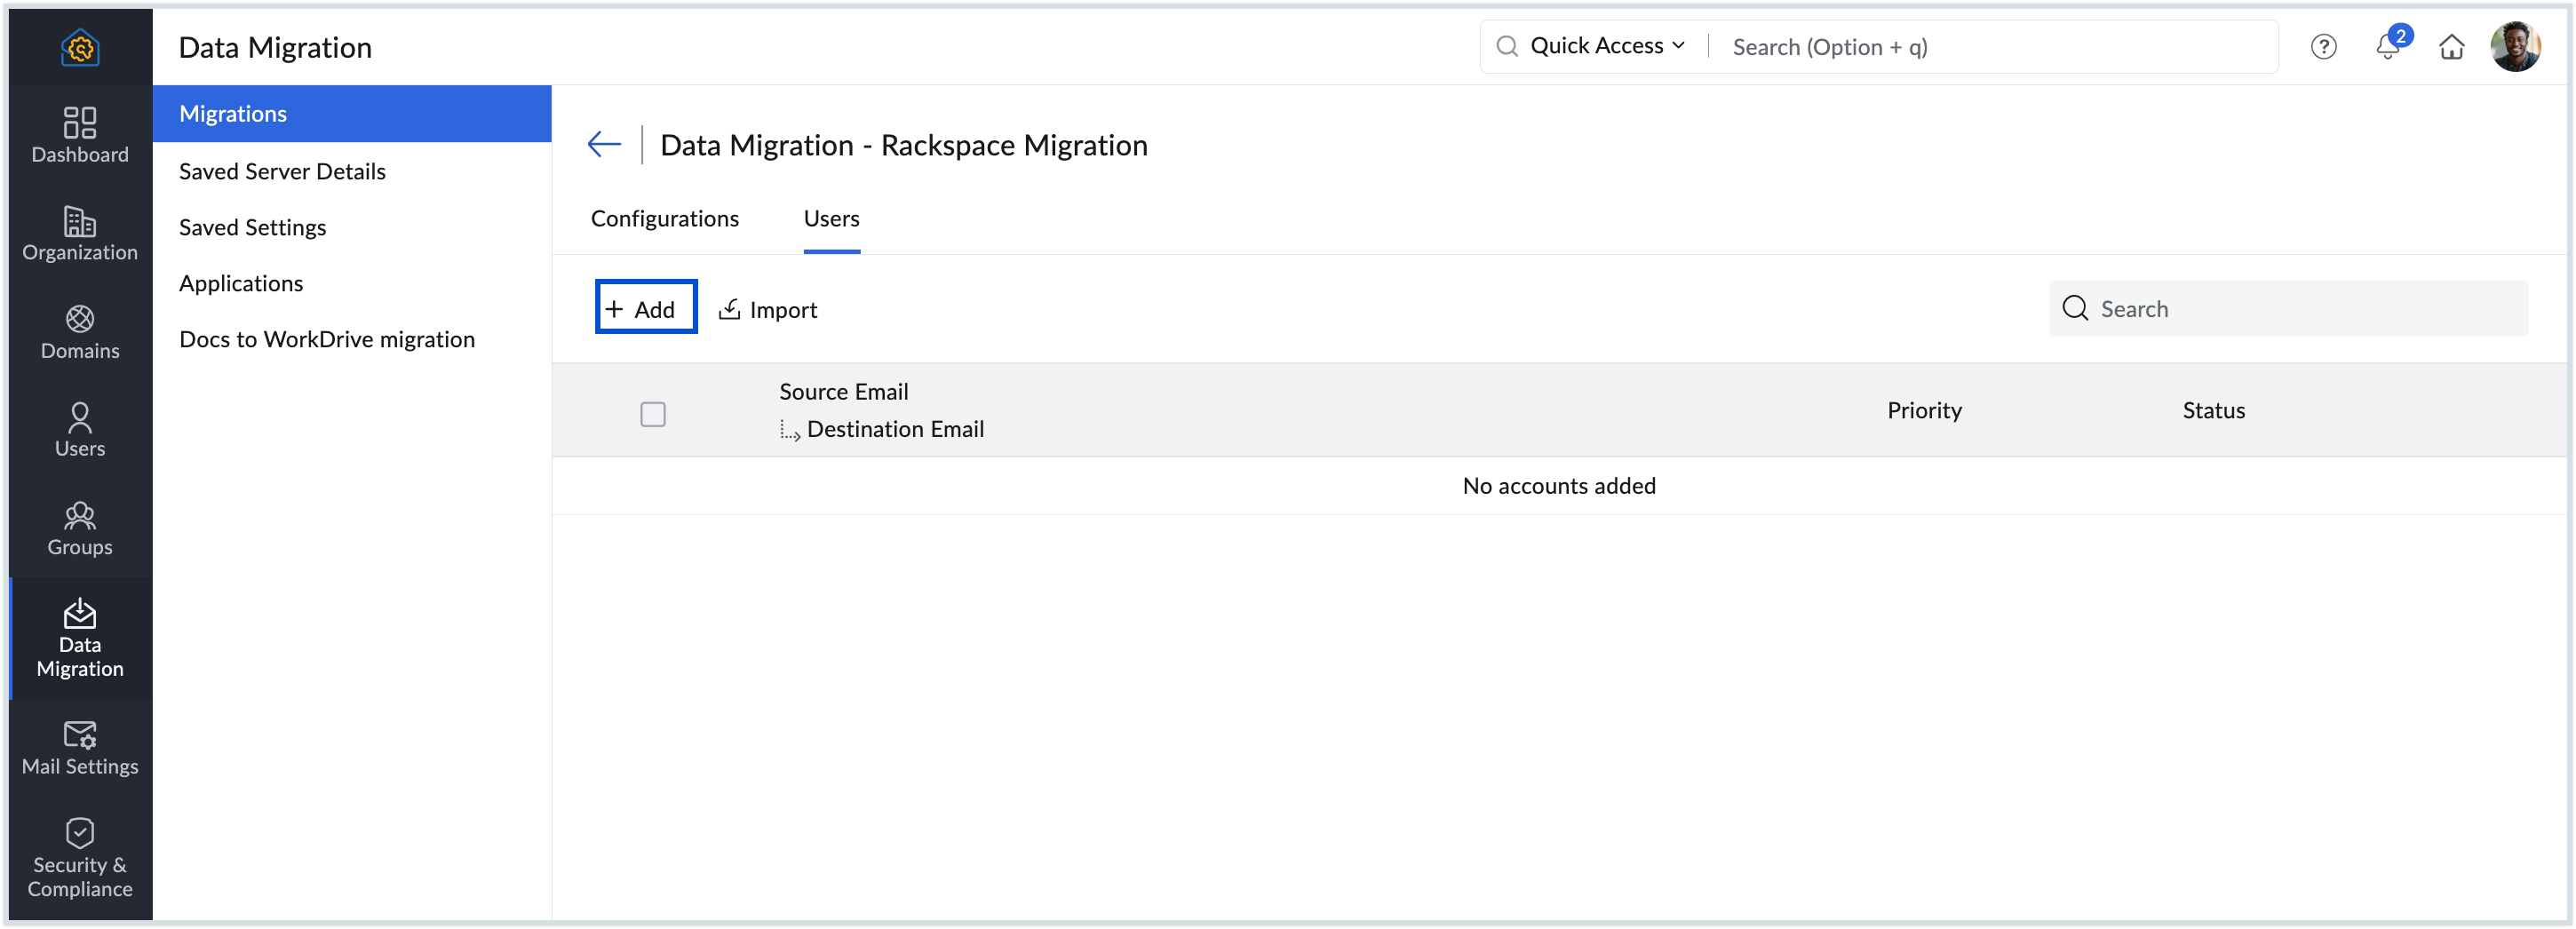The image size is (2576, 929).
Task: Add a new migration account
Action: [x=645, y=307]
